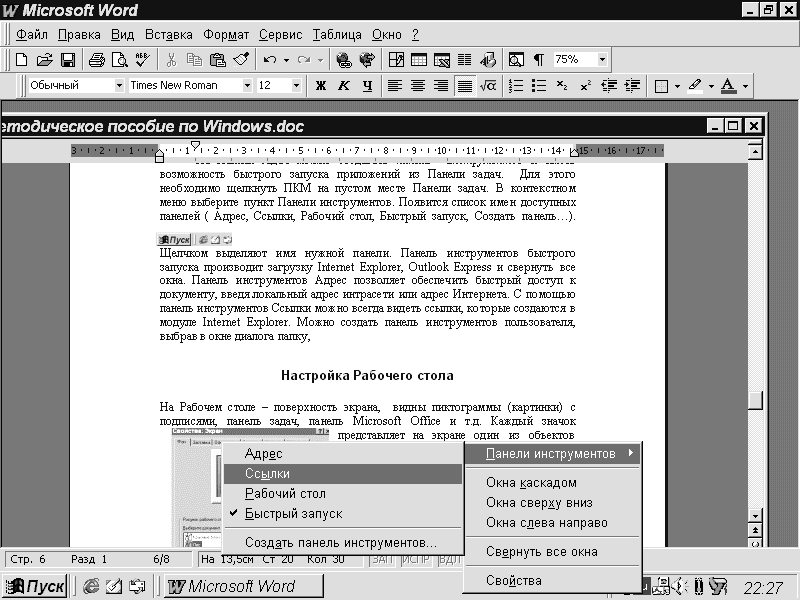Viewport: 800px width, 600px height.
Task: Open font size dropdown 12
Action: tap(296, 85)
